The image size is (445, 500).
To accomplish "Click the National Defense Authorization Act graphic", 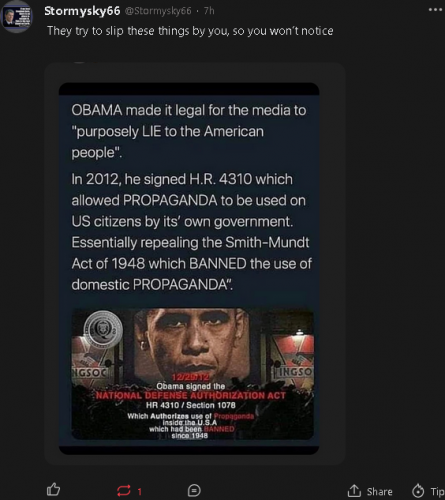I will click(x=192, y=374).
